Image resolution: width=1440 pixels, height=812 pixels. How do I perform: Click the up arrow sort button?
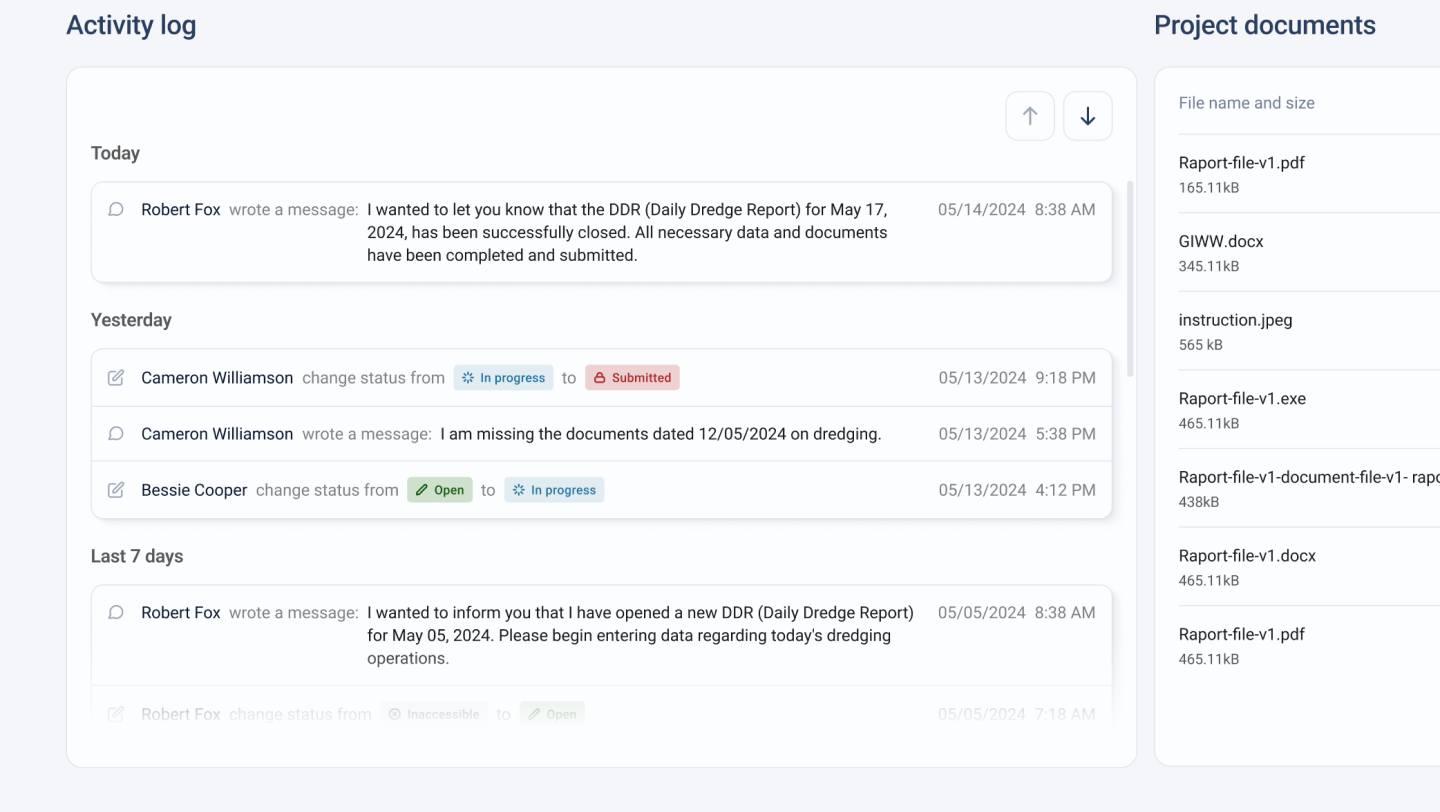[x=1030, y=116]
